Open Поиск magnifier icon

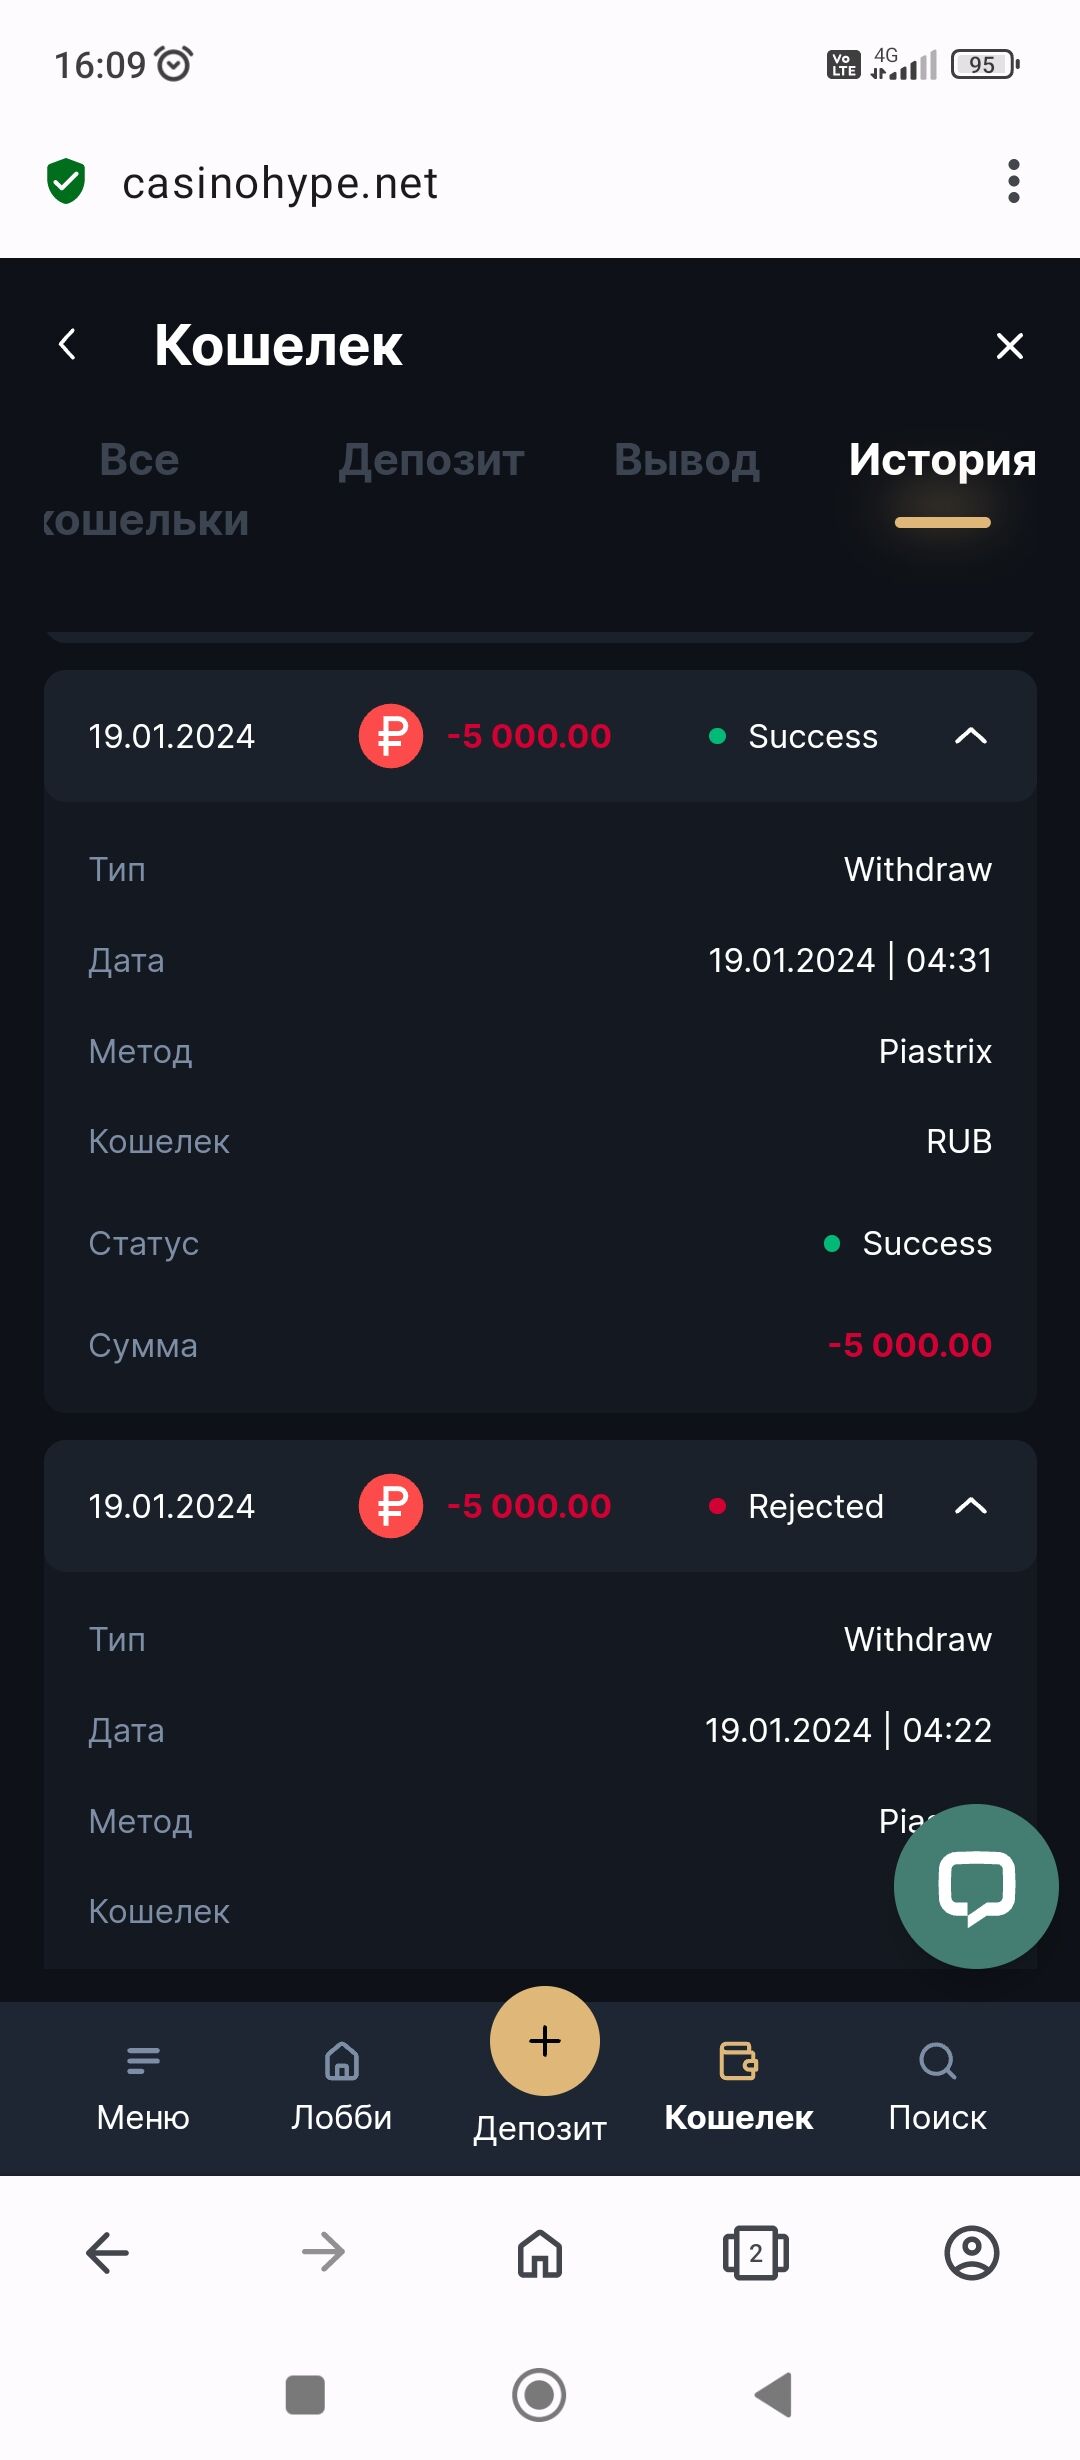click(938, 2060)
